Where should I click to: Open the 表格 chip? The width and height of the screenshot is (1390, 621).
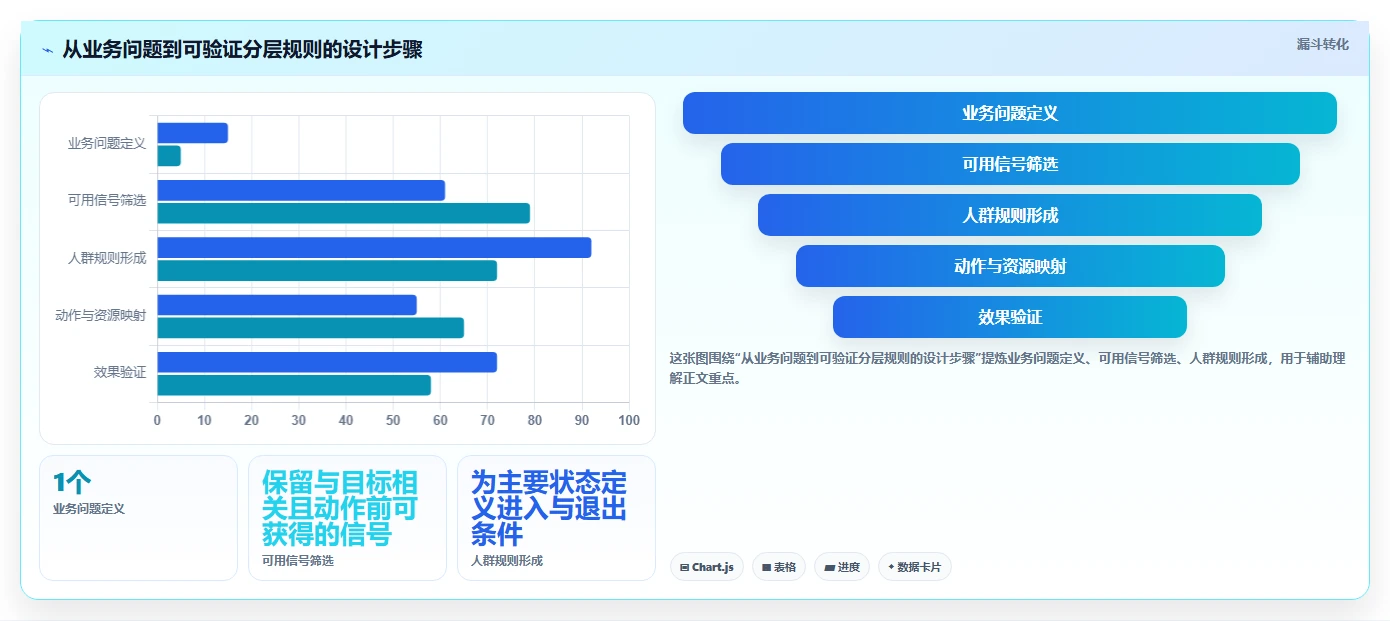pyautogui.click(x=779, y=567)
